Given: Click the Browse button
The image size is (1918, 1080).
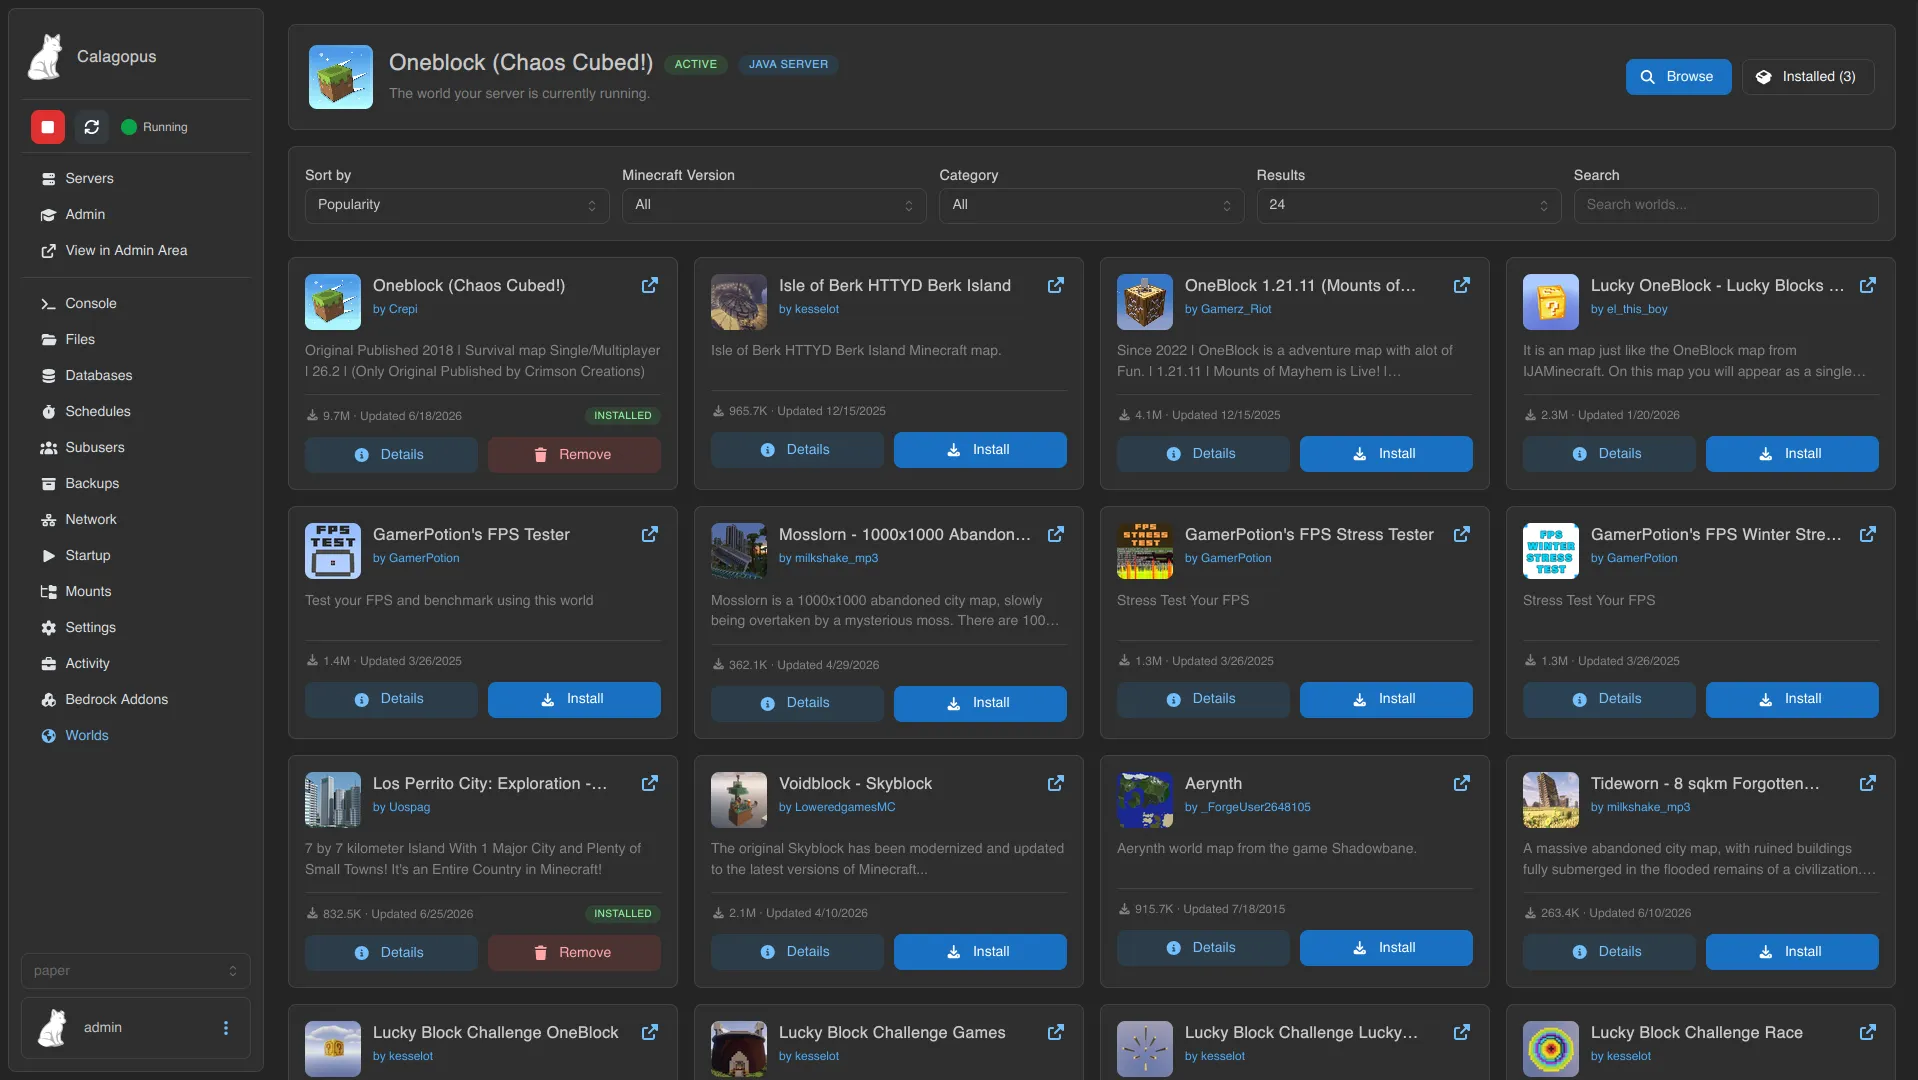Looking at the screenshot, I should [x=1678, y=77].
